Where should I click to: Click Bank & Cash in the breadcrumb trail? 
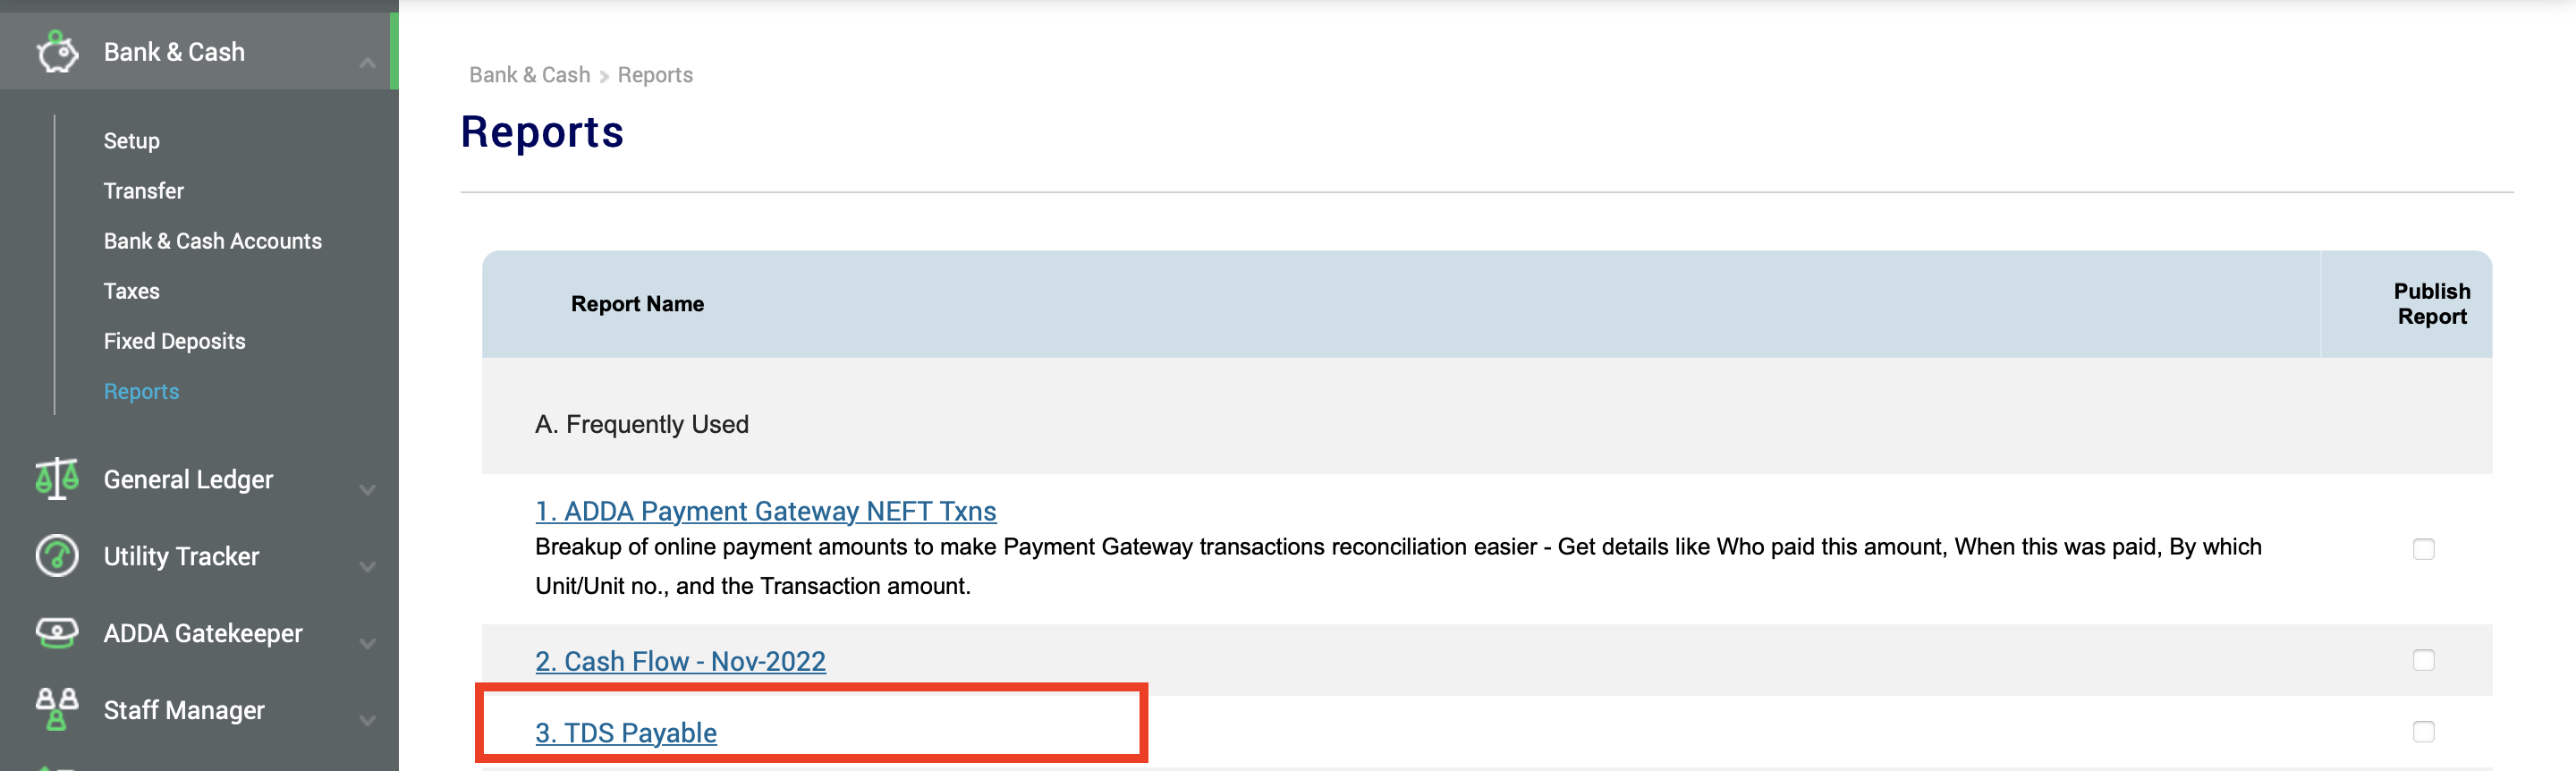coord(529,74)
